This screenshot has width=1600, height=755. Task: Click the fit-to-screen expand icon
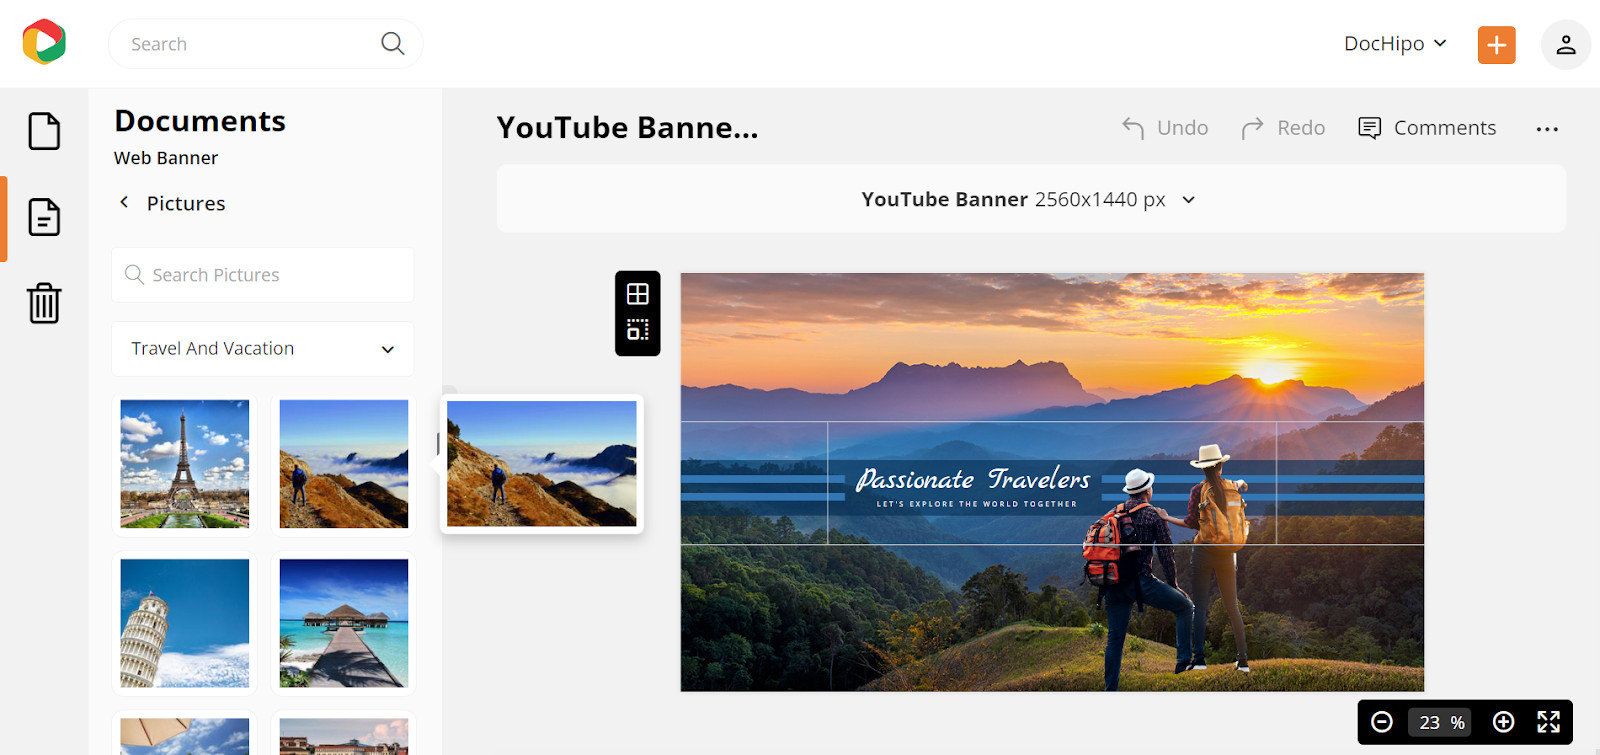coord(1548,722)
